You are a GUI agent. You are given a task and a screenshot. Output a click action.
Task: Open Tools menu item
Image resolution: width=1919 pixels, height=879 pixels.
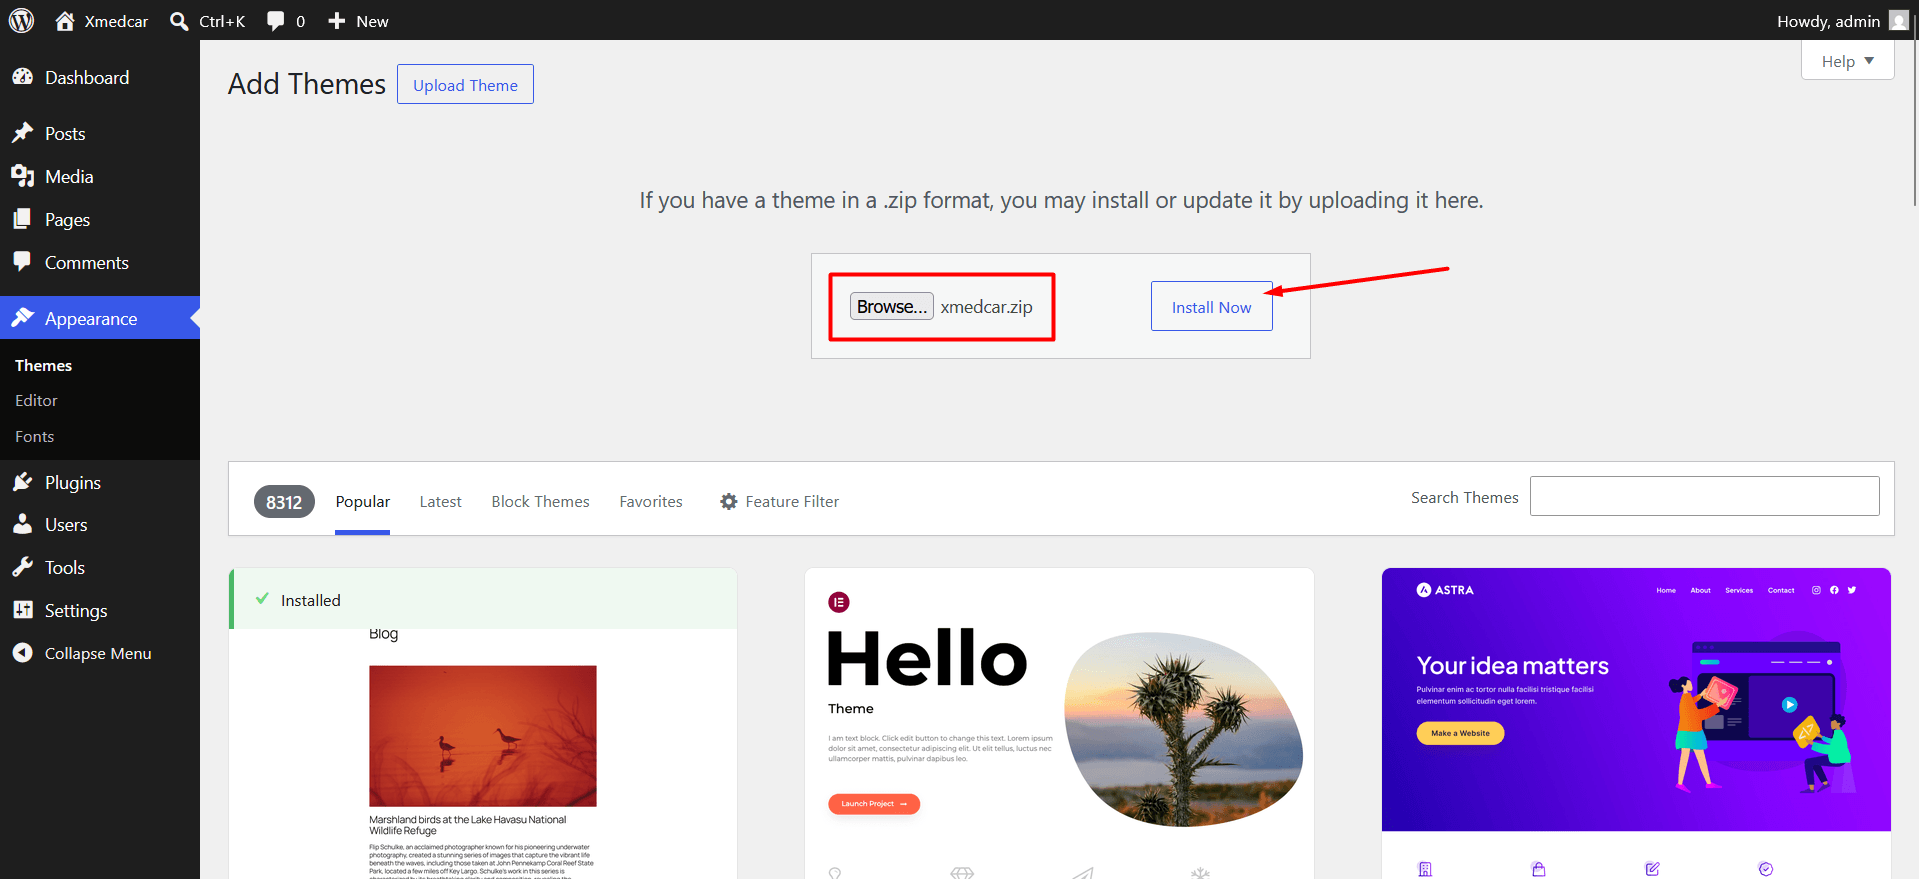(100, 567)
